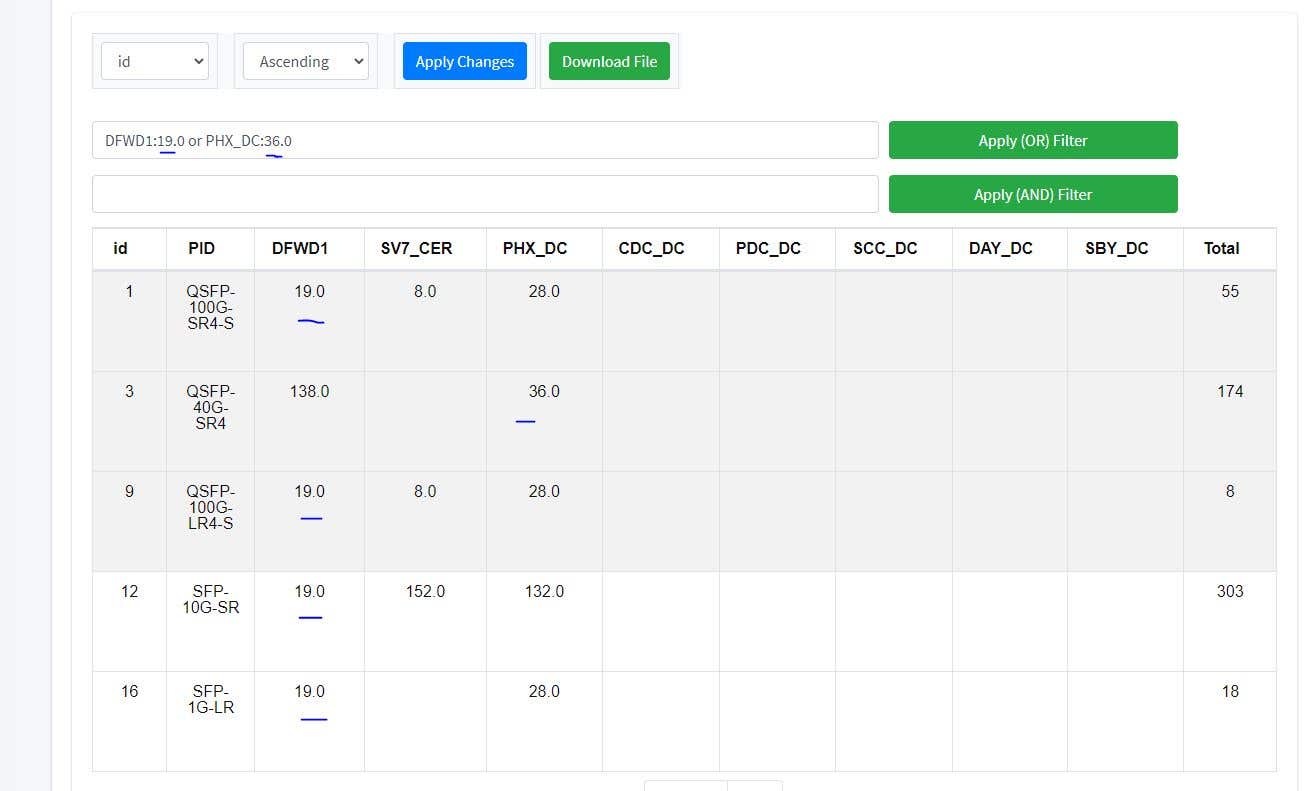Click the PHX_DC column header

tap(535, 248)
